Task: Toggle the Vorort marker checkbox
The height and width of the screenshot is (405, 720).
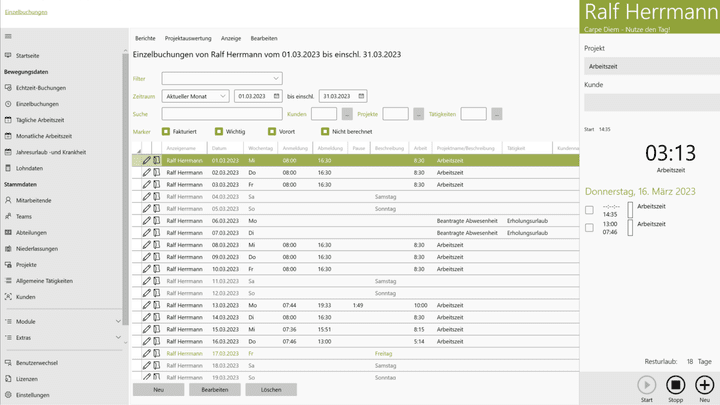Action: 272,131
